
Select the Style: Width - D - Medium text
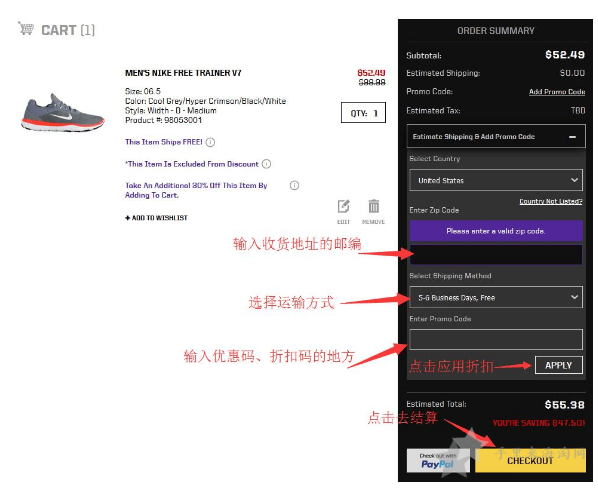pos(171,111)
